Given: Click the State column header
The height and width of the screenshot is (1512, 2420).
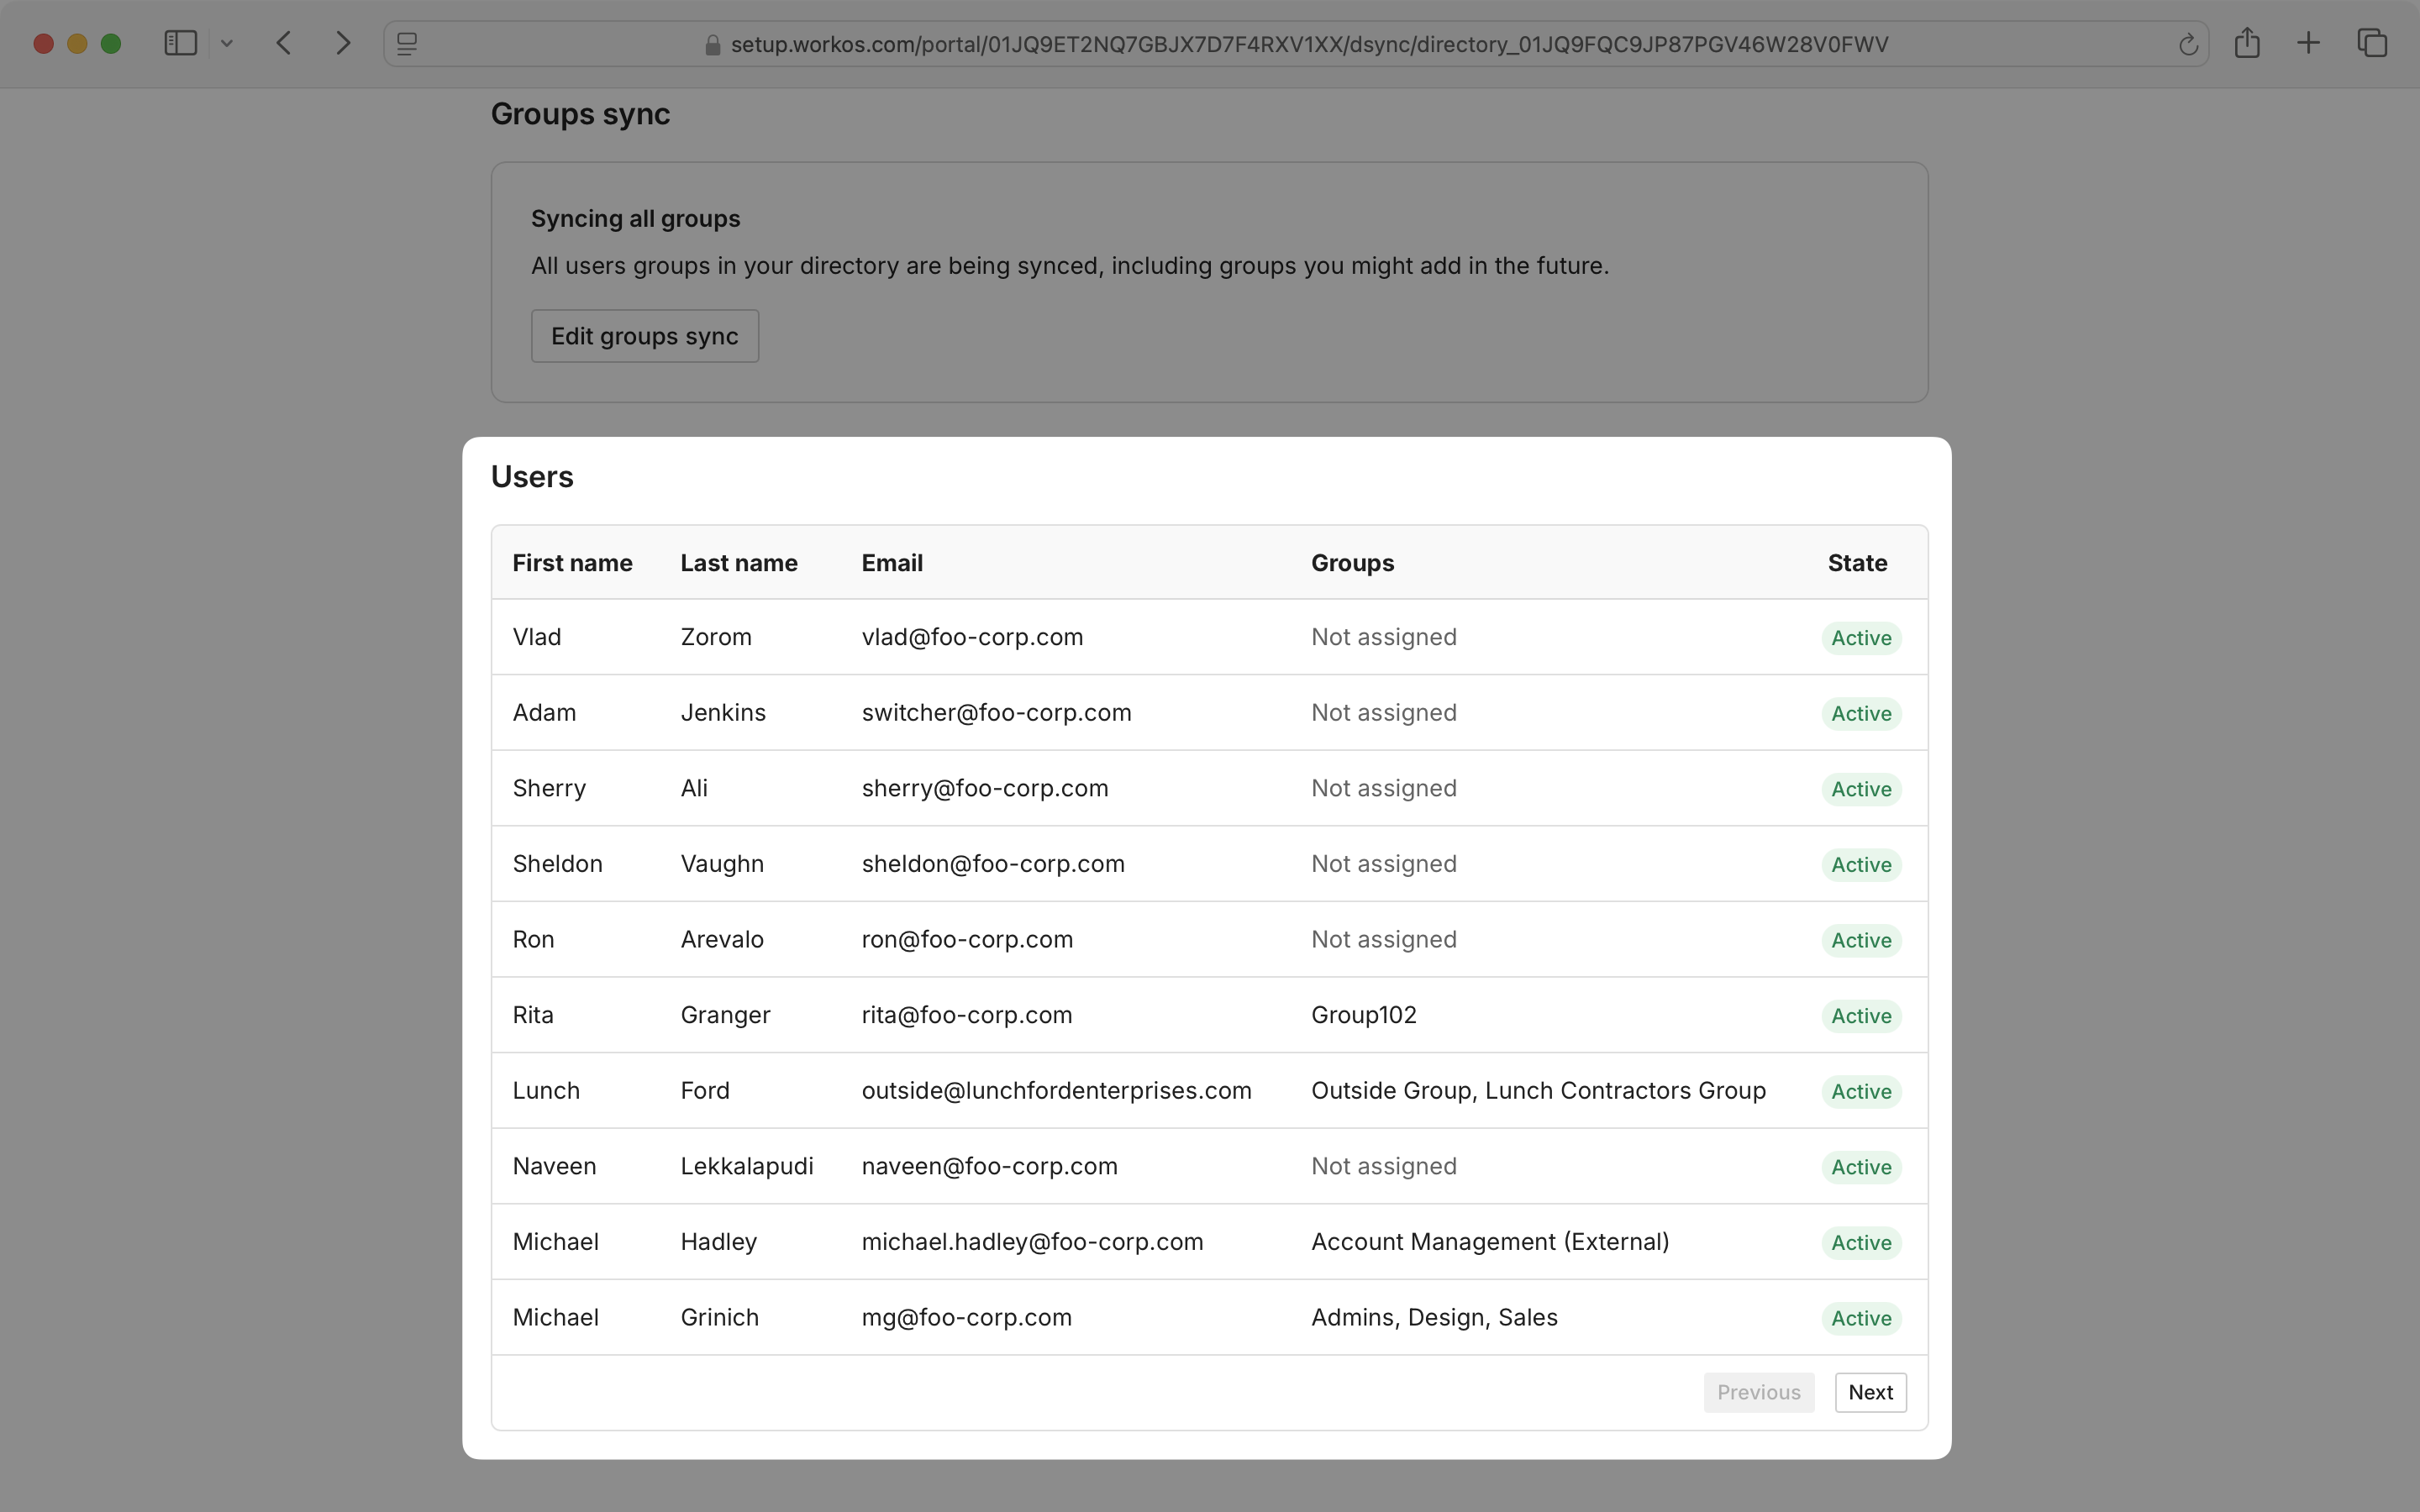Looking at the screenshot, I should 1857,563.
